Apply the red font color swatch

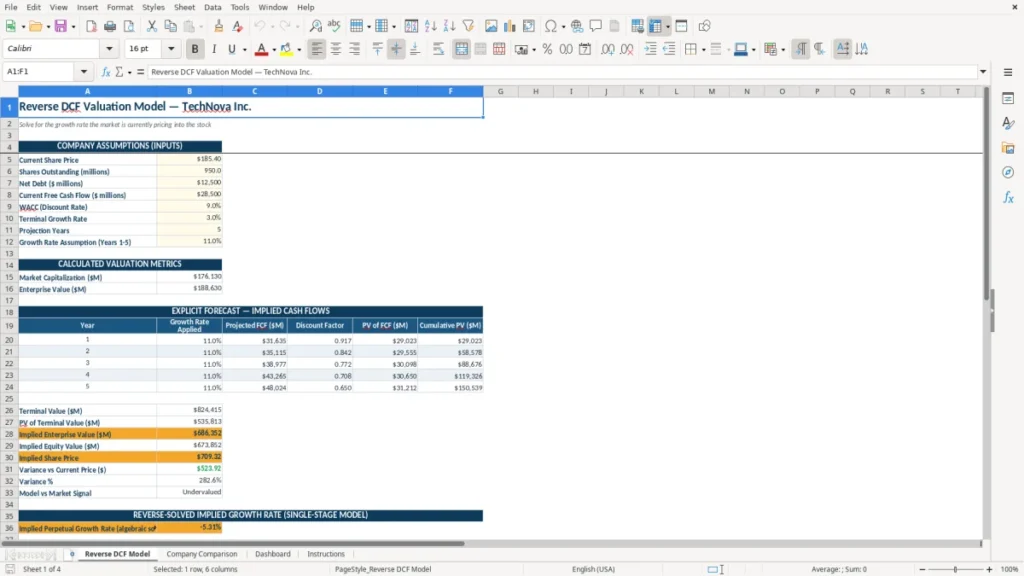click(x=261, y=49)
